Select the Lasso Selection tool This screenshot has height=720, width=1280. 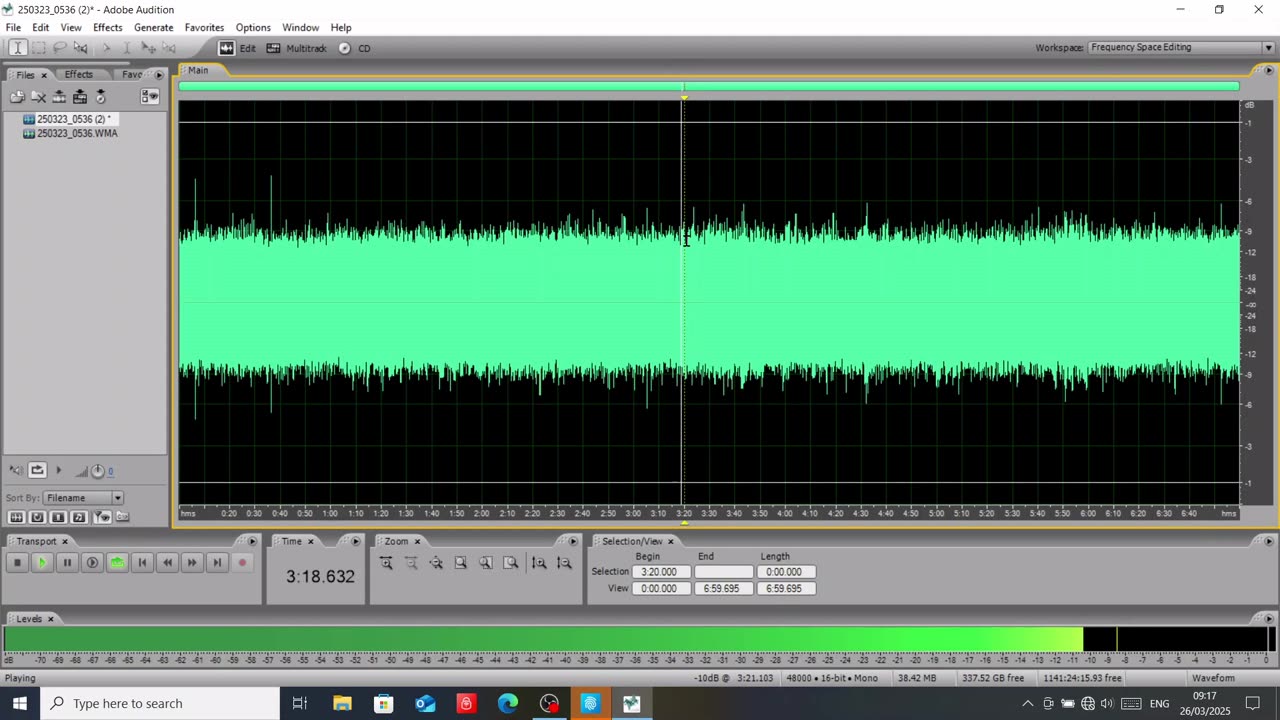click(59, 48)
